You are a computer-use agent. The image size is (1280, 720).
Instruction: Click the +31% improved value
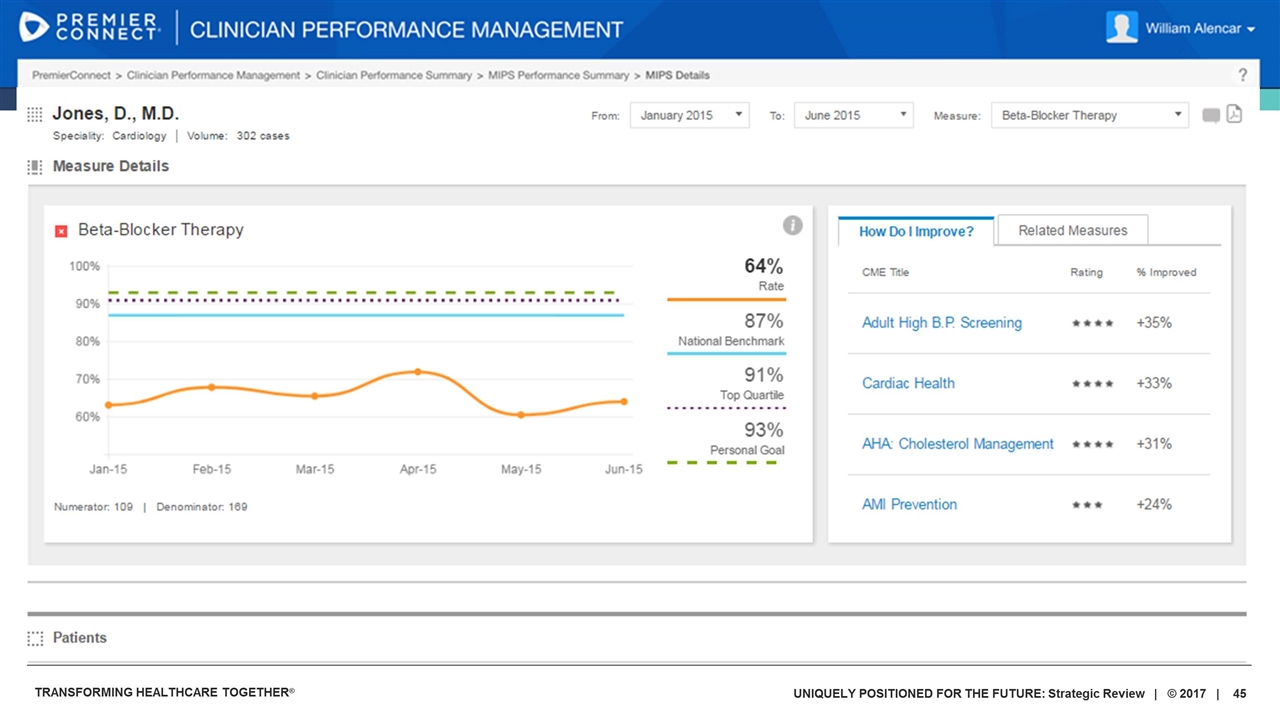click(1154, 444)
